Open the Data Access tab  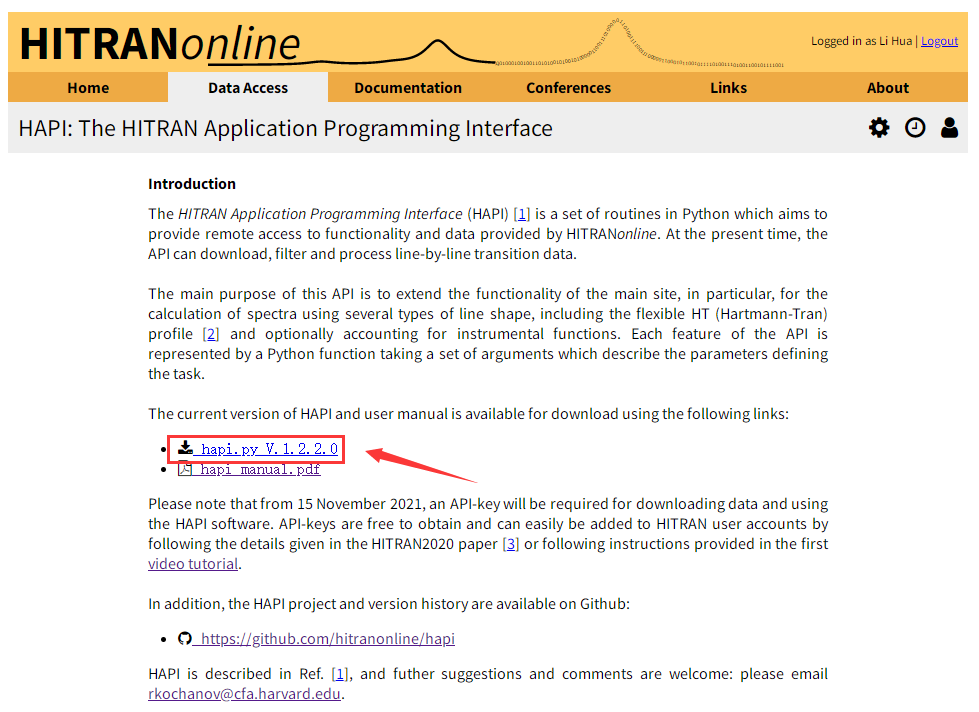click(247, 87)
